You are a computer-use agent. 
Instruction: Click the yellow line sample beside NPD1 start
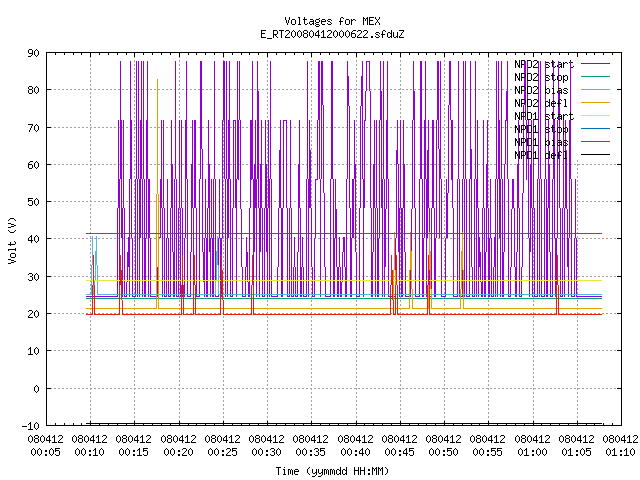click(596, 116)
